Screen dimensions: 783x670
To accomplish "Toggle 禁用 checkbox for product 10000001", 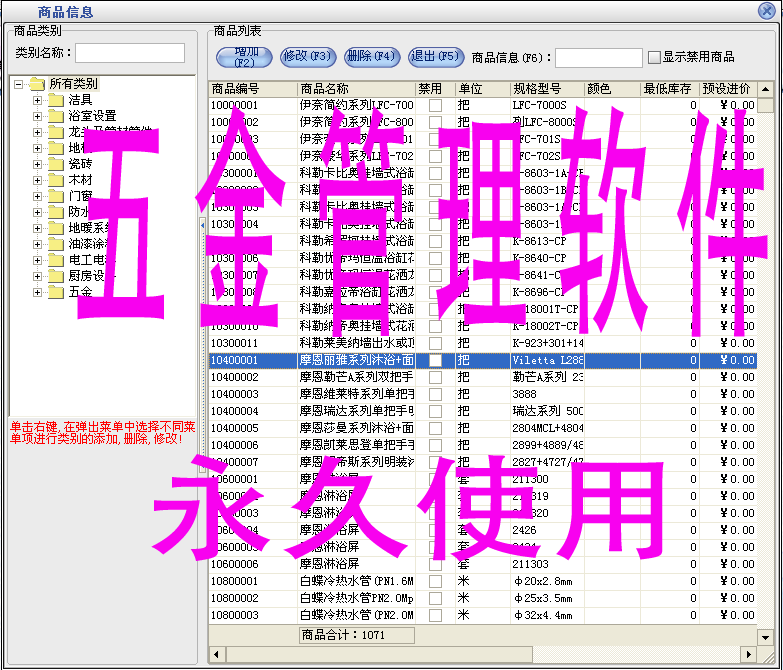I will tap(435, 105).
